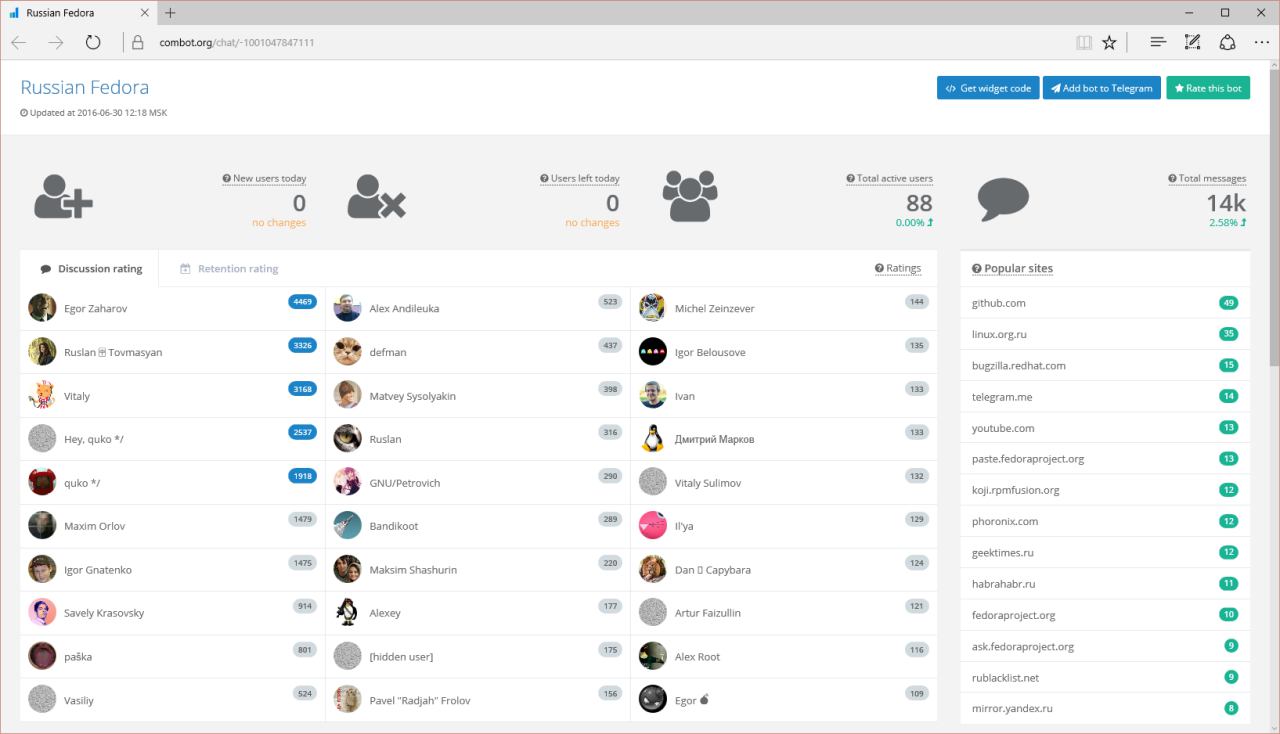The width and height of the screenshot is (1280, 734).
Task: Click Add bot to Telegram button
Action: pyautogui.click(x=1103, y=88)
